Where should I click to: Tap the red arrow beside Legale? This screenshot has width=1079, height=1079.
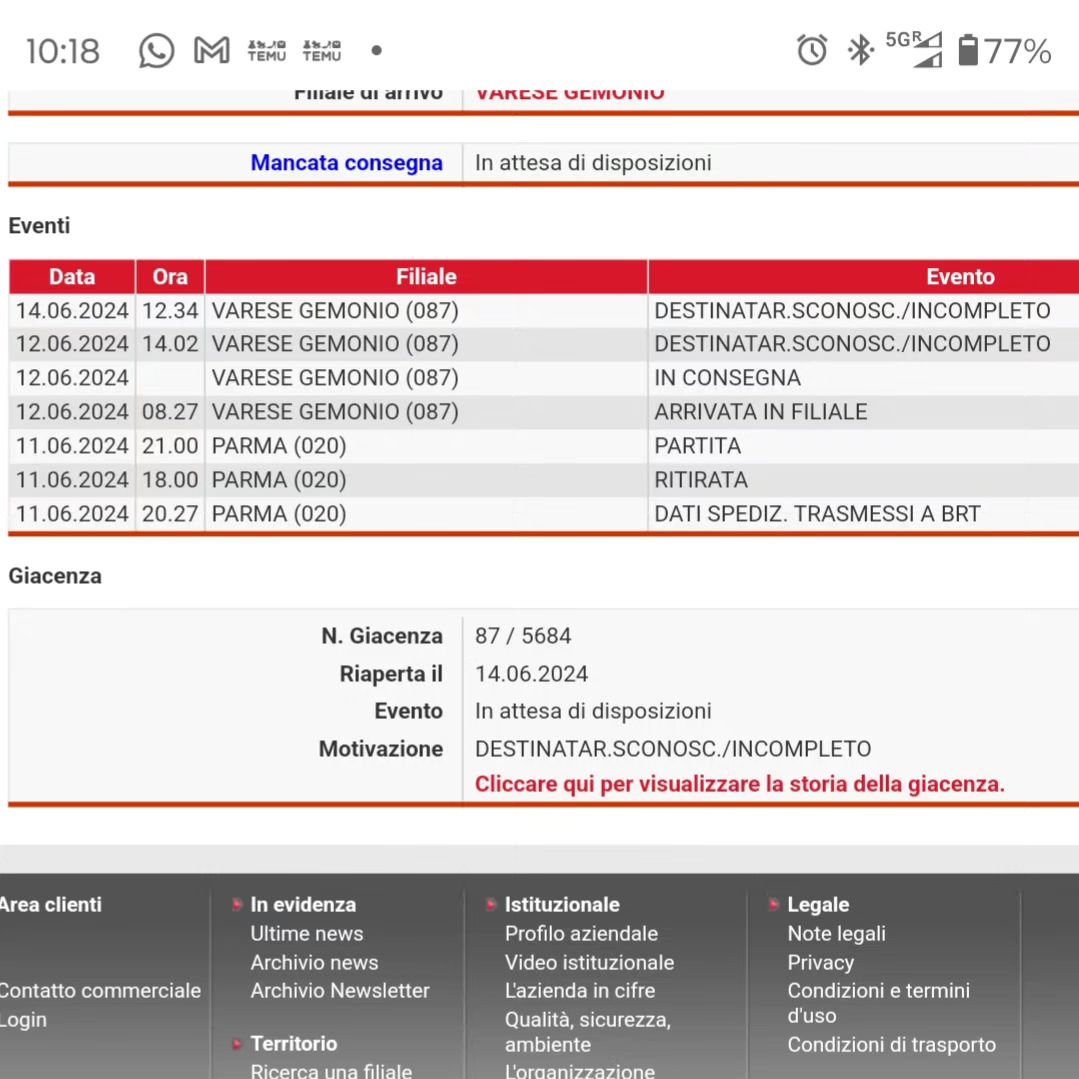tap(773, 904)
